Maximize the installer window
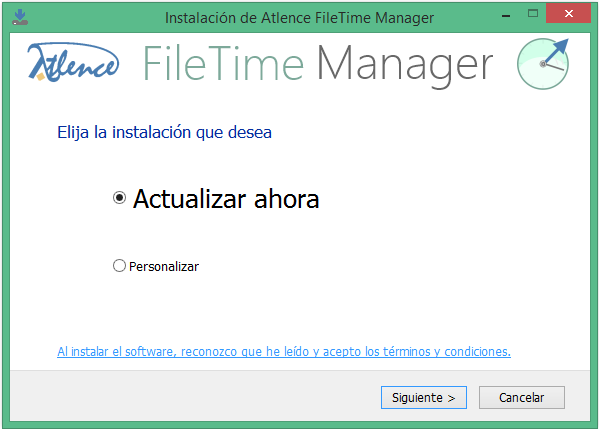This screenshot has height=429, width=599. point(533,14)
